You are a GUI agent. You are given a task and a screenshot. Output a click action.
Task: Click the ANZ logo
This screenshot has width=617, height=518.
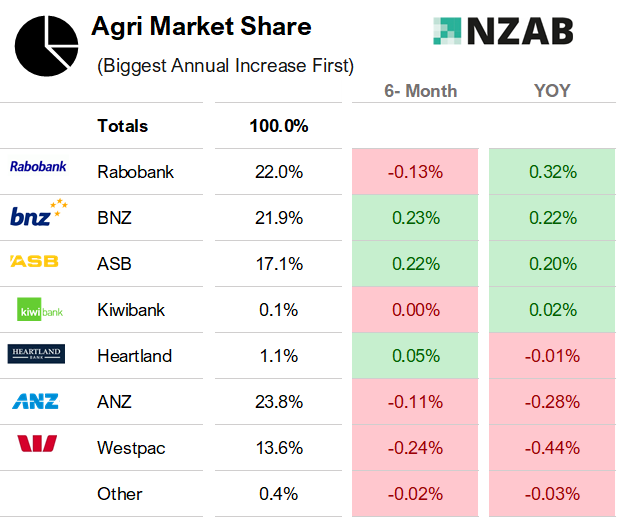tap(36, 401)
